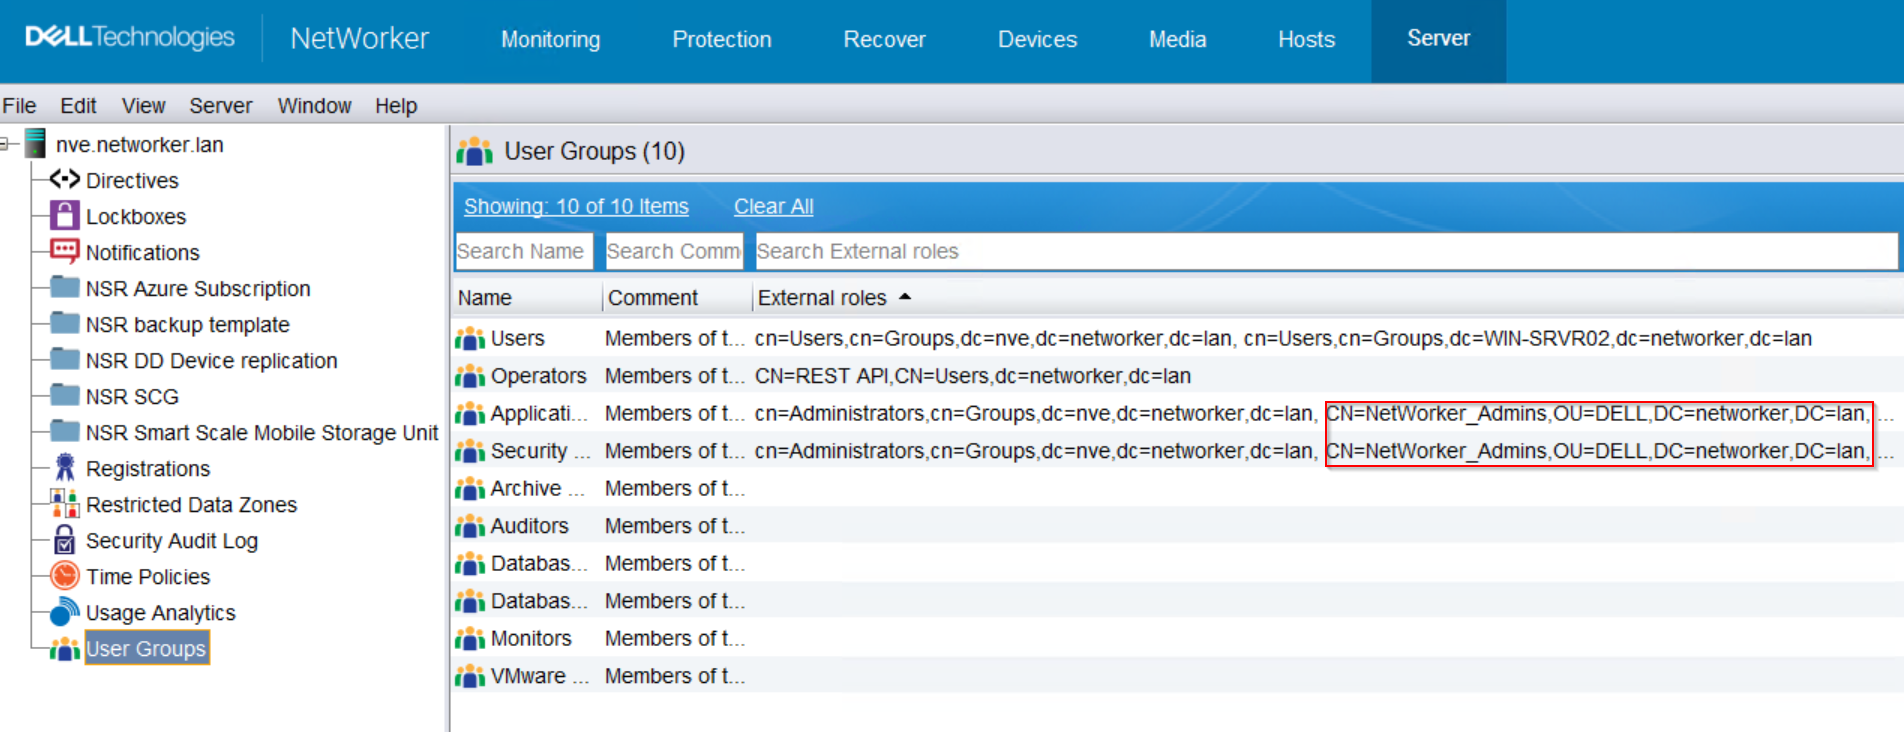
Task: Focus the Search Name field
Action: [523, 251]
